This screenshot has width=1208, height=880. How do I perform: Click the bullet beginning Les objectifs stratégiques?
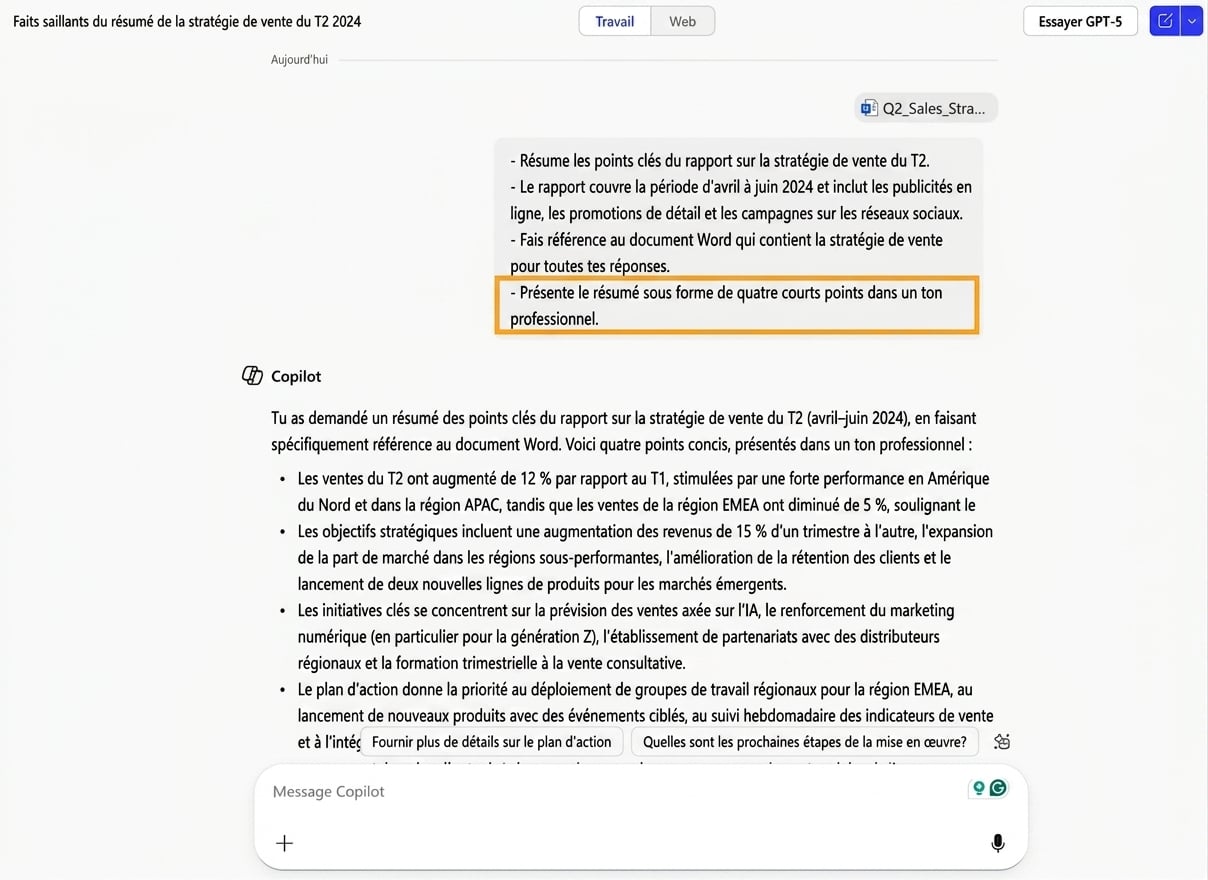point(645,557)
